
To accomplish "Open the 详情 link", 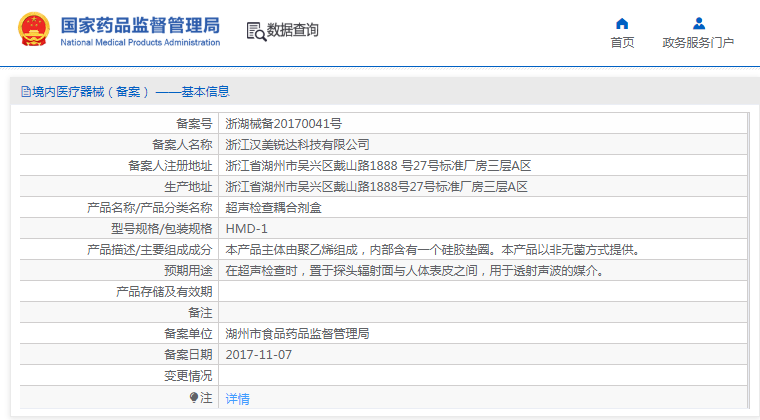I will pyautogui.click(x=238, y=398).
